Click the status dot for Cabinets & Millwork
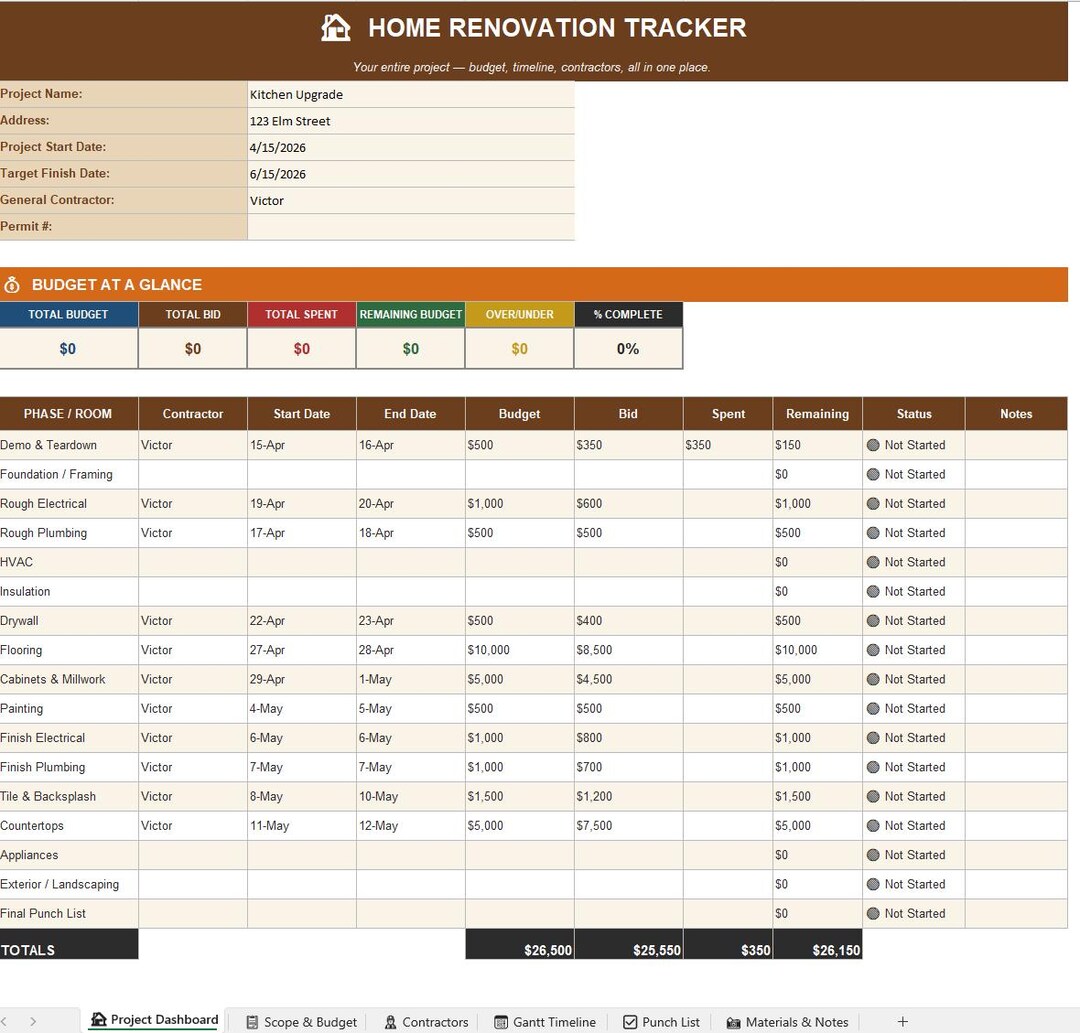The image size is (1080, 1033). point(873,679)
